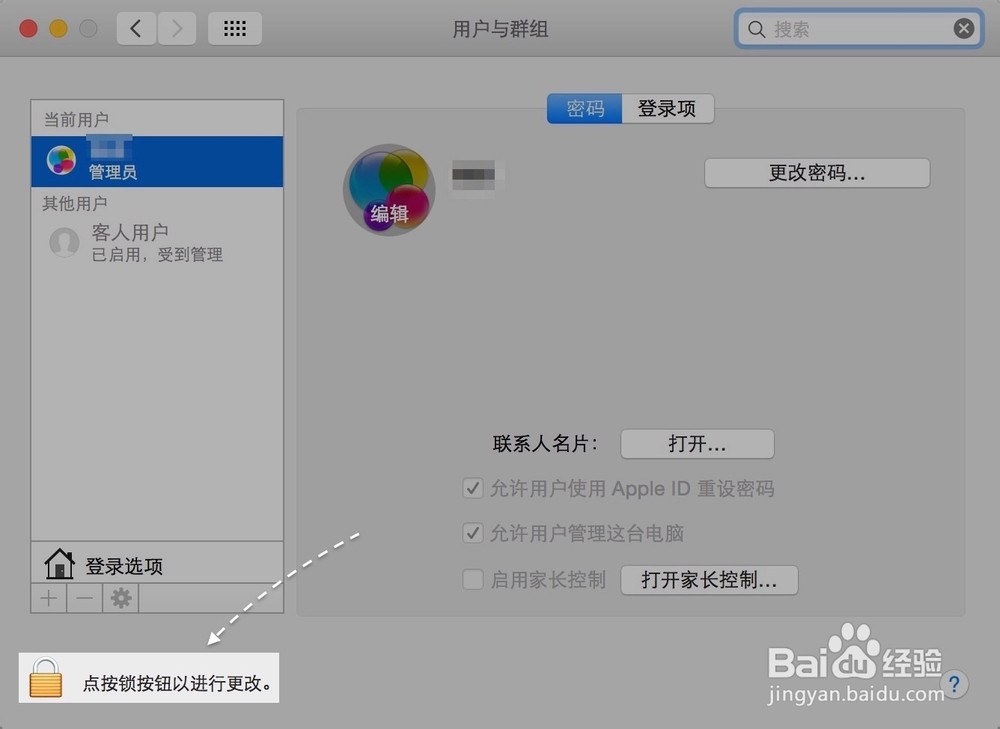The height and width of the screenshot is (729, 1000).
Task: Clear the search field with the X button
Action: [x=963, y=28]
